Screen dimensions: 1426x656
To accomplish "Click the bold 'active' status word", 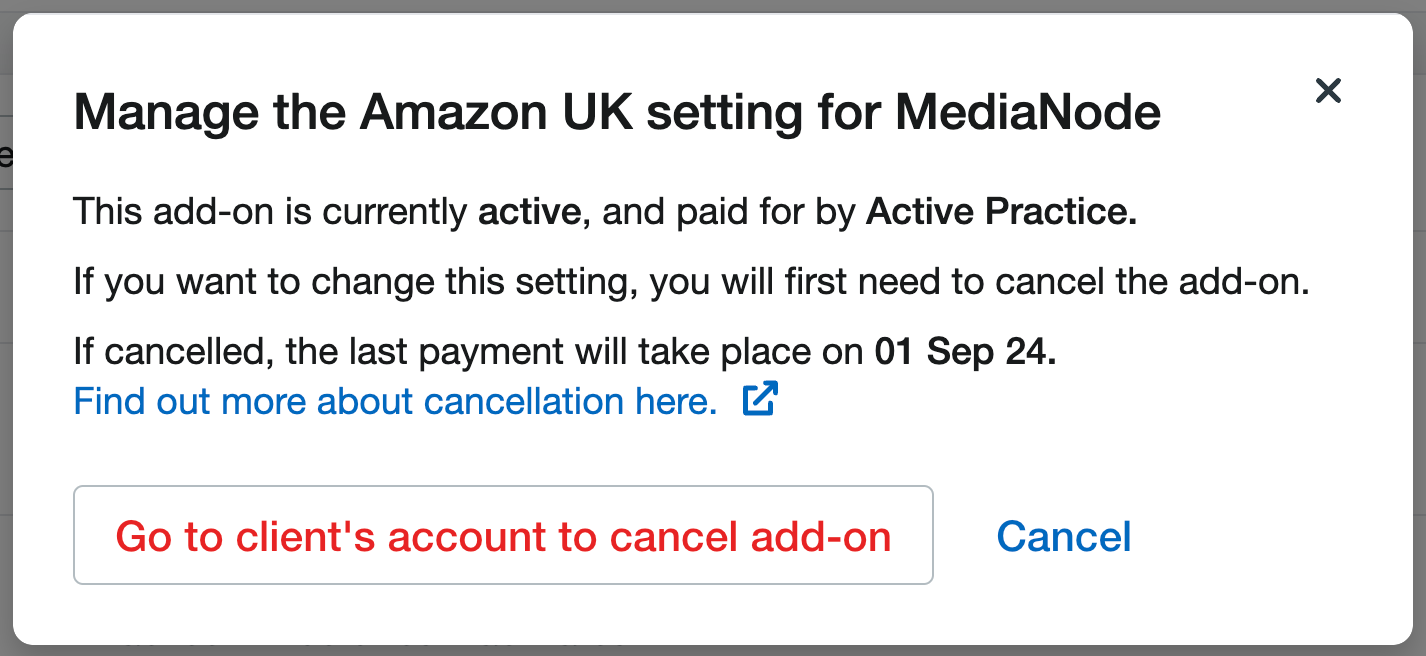I will [528, 212].
